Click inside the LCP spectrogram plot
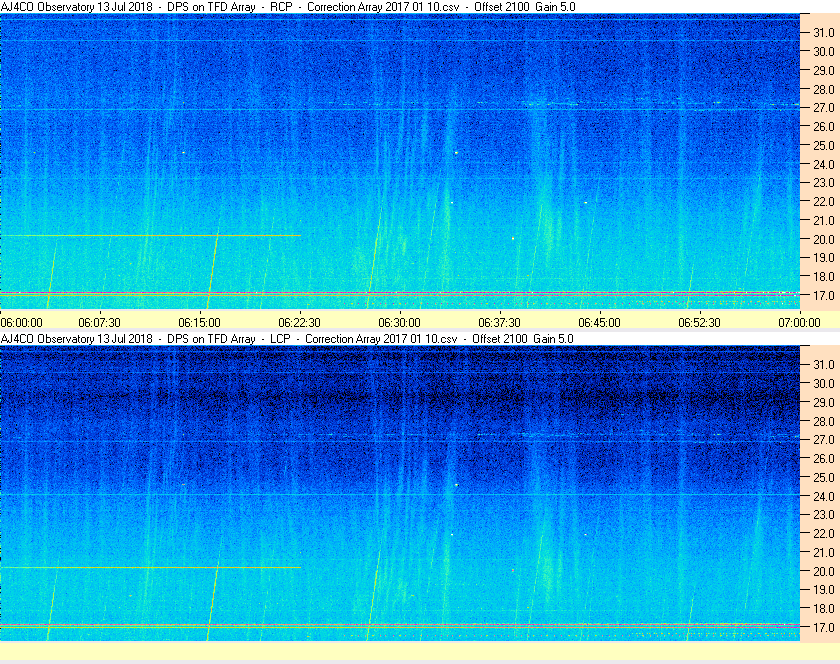Screen dimensions: 840x664 click(400, 493)
